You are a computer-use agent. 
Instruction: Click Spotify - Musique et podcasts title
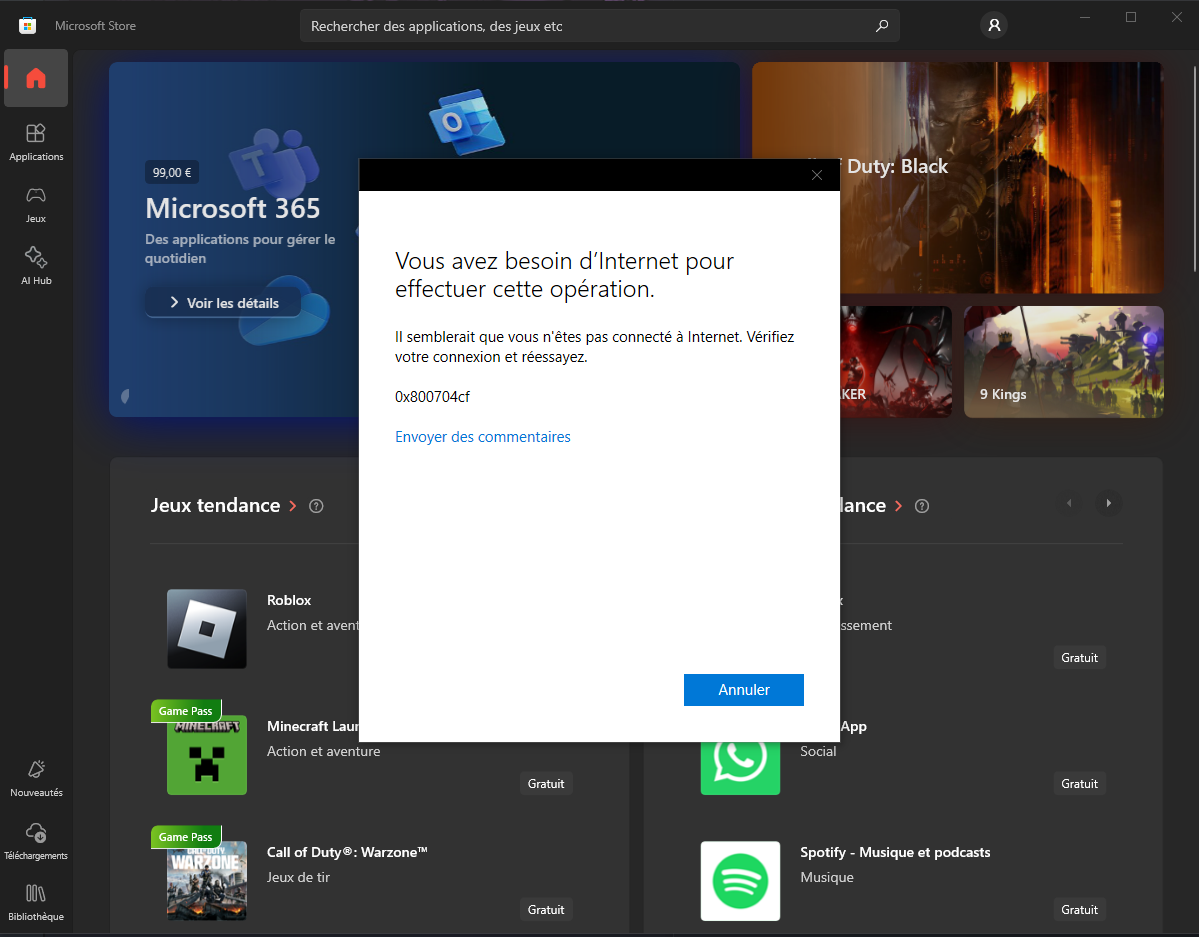(x=895, y=852)
